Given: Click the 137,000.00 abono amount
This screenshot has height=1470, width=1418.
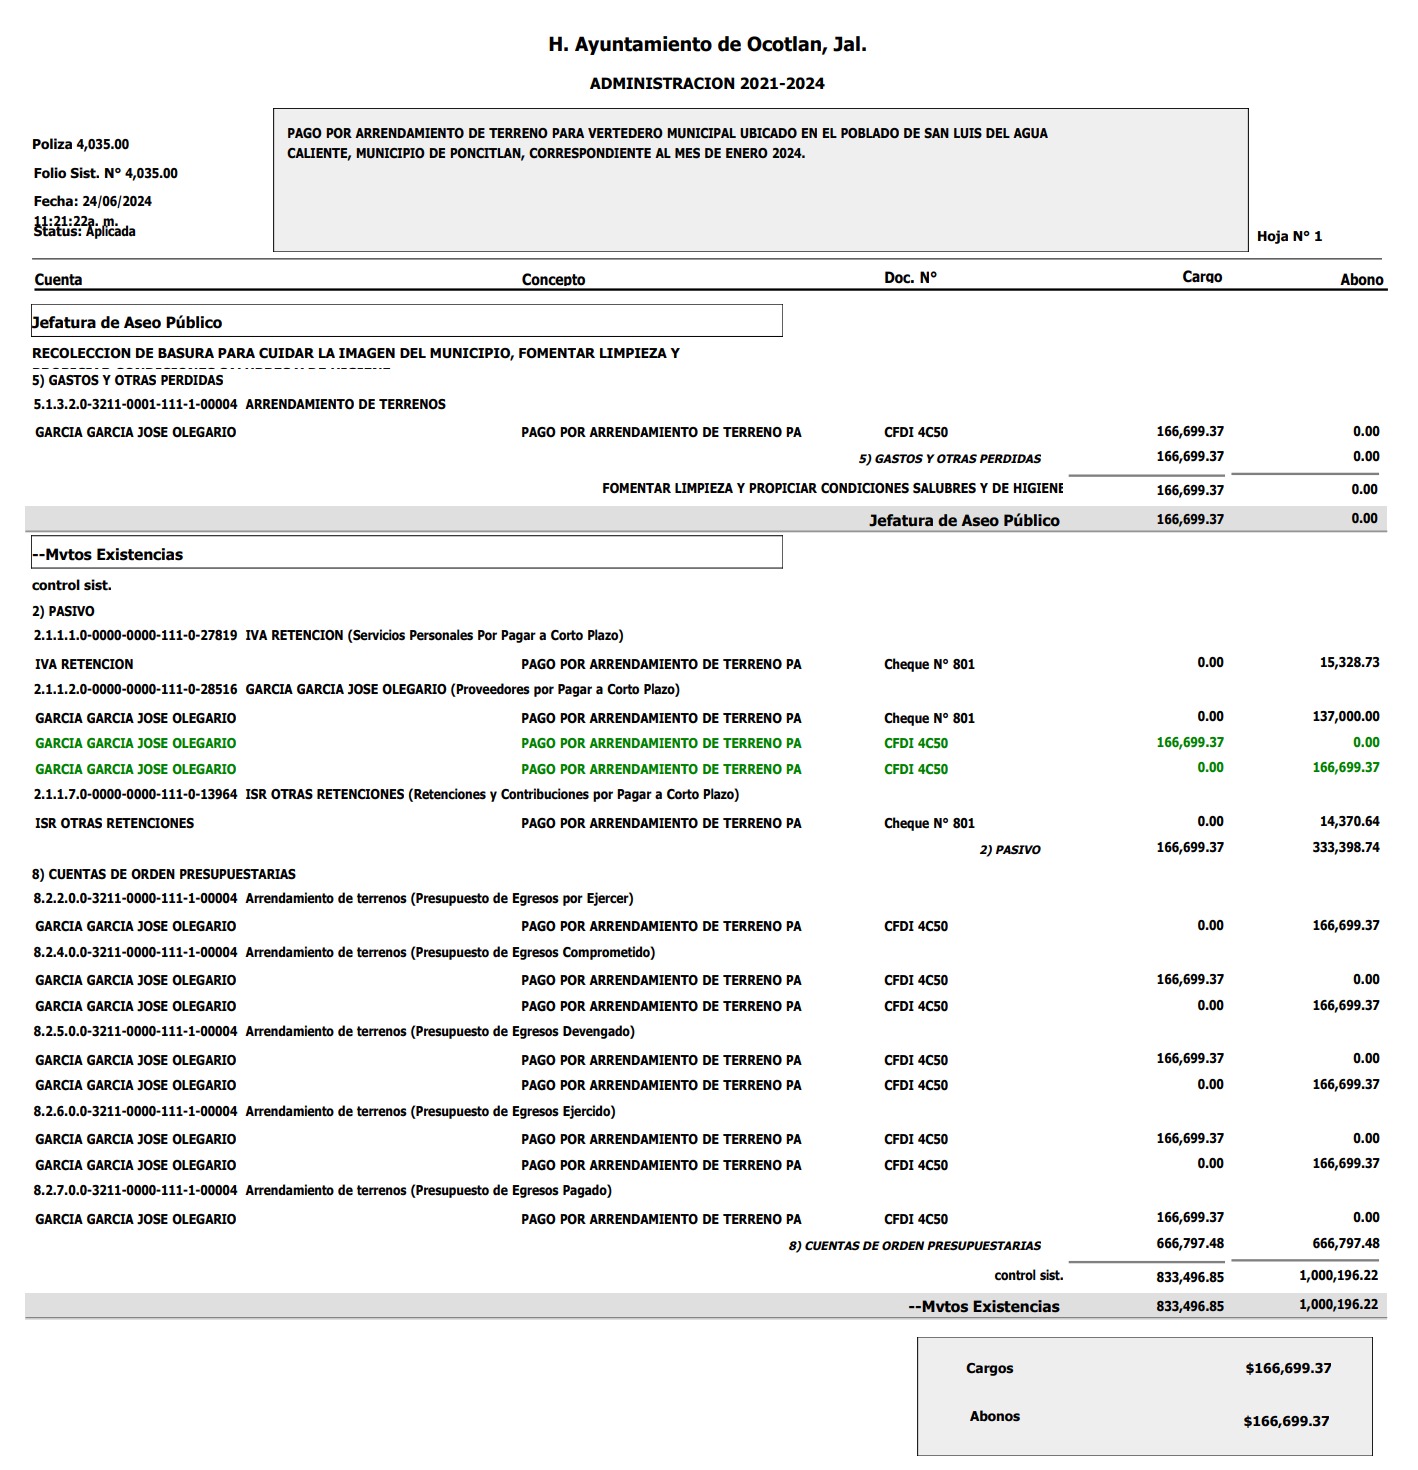Looking at the screenshot, I should (1345, 717).
